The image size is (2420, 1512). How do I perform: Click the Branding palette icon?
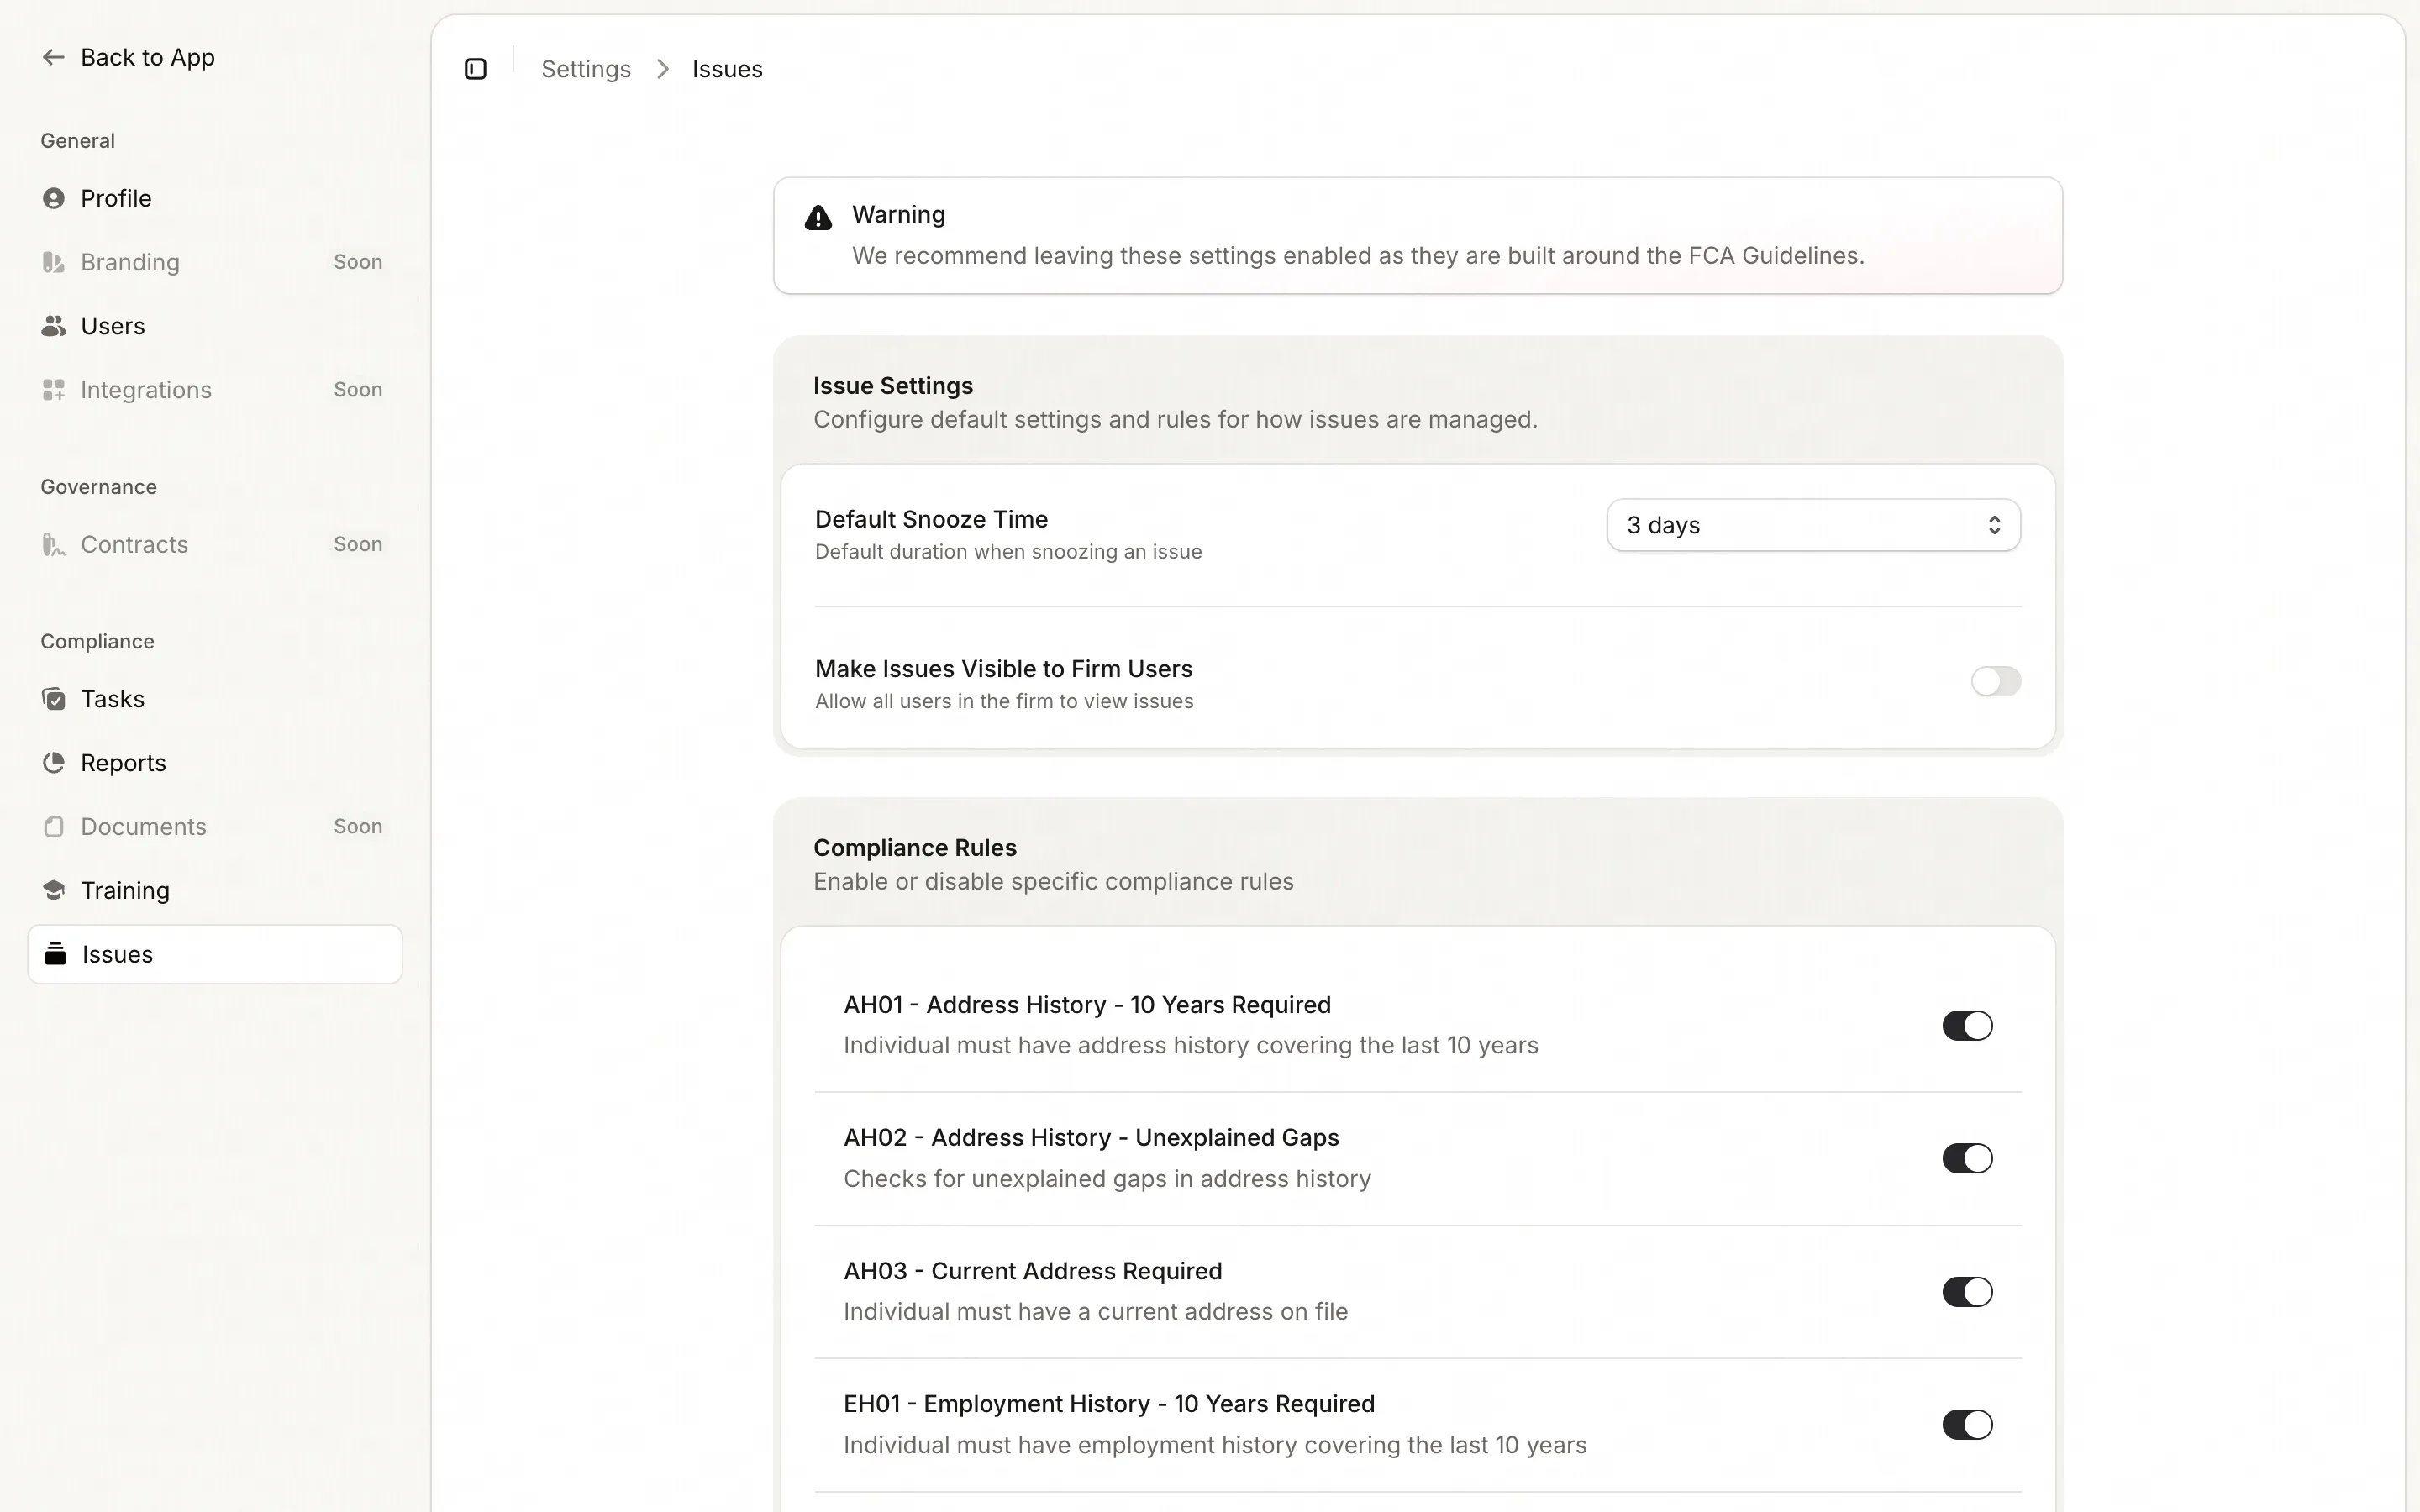click(x=53, y=262)
